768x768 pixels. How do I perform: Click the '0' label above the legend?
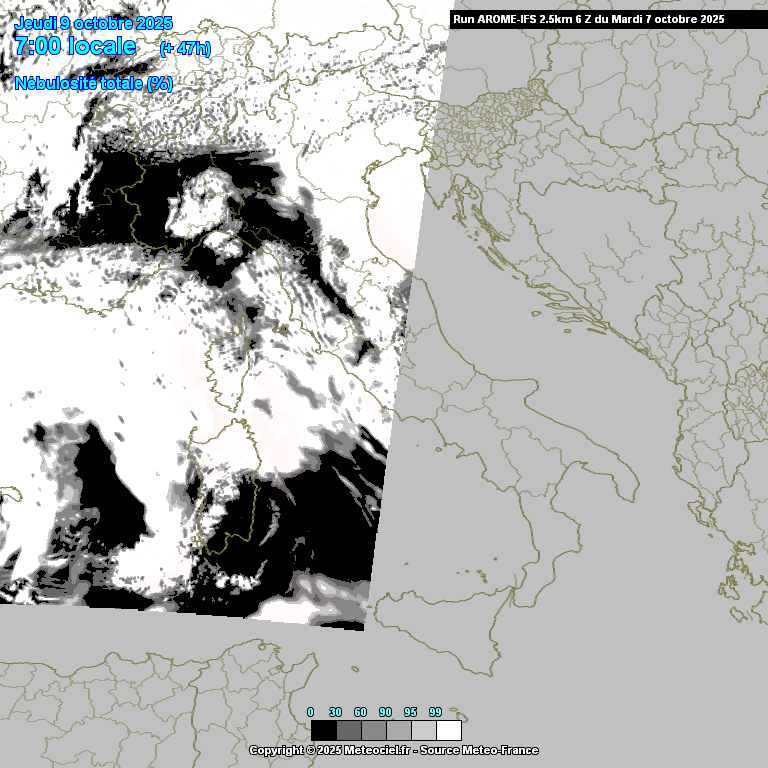point(311,712)
